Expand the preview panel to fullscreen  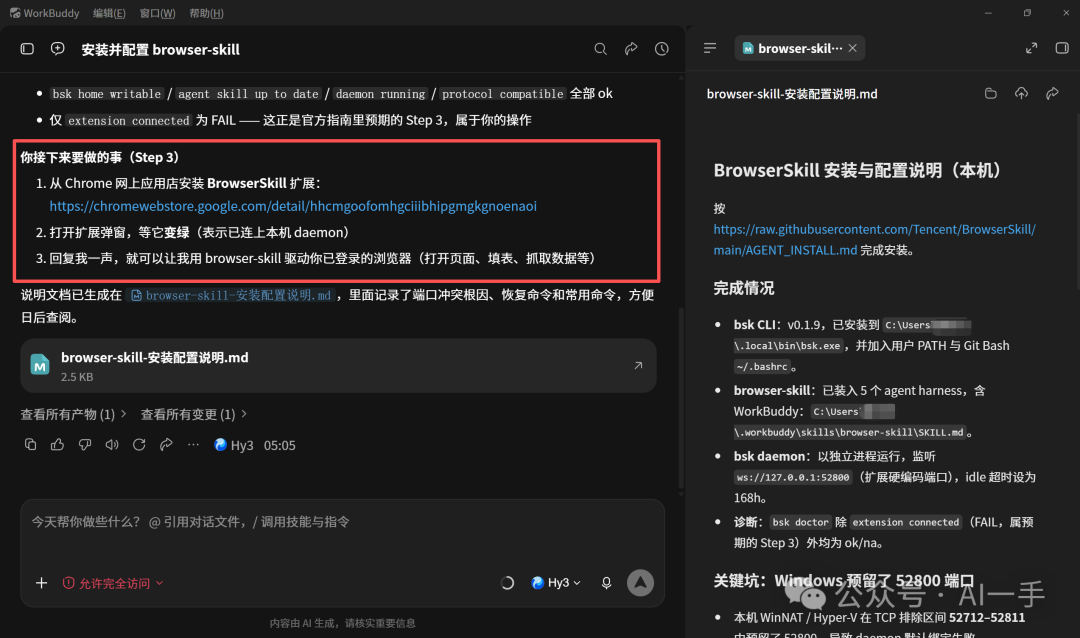pyautogui.click(x=1031, y=48)
